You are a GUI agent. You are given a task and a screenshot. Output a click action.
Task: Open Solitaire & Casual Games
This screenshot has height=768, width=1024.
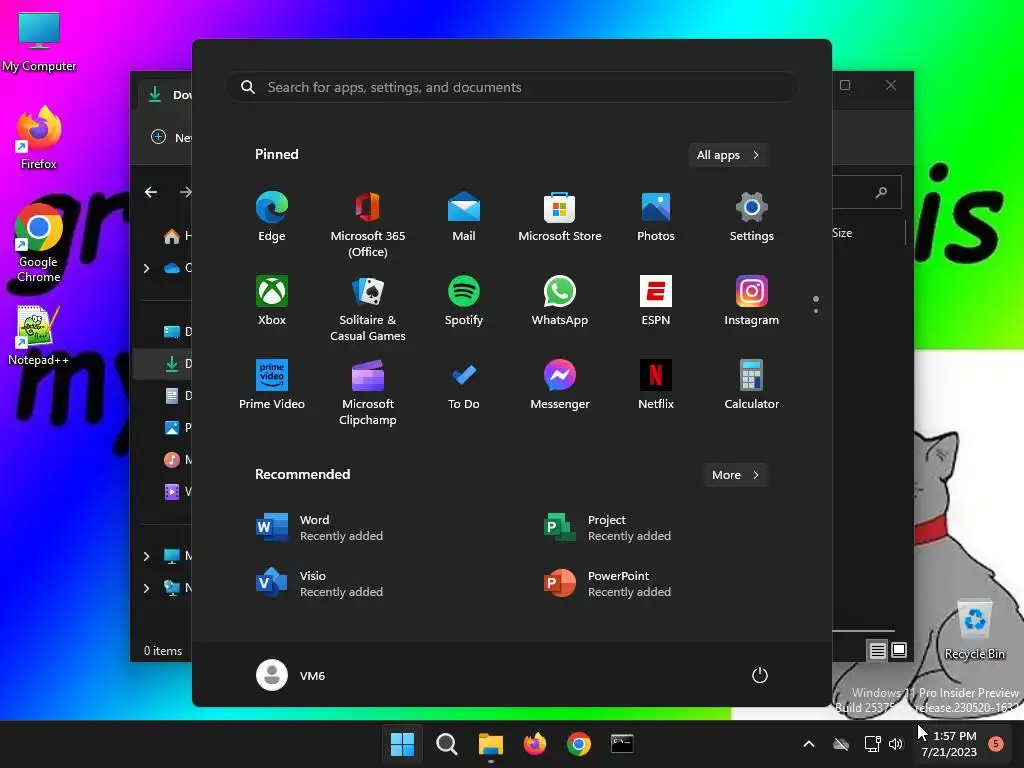coord(368,308)
